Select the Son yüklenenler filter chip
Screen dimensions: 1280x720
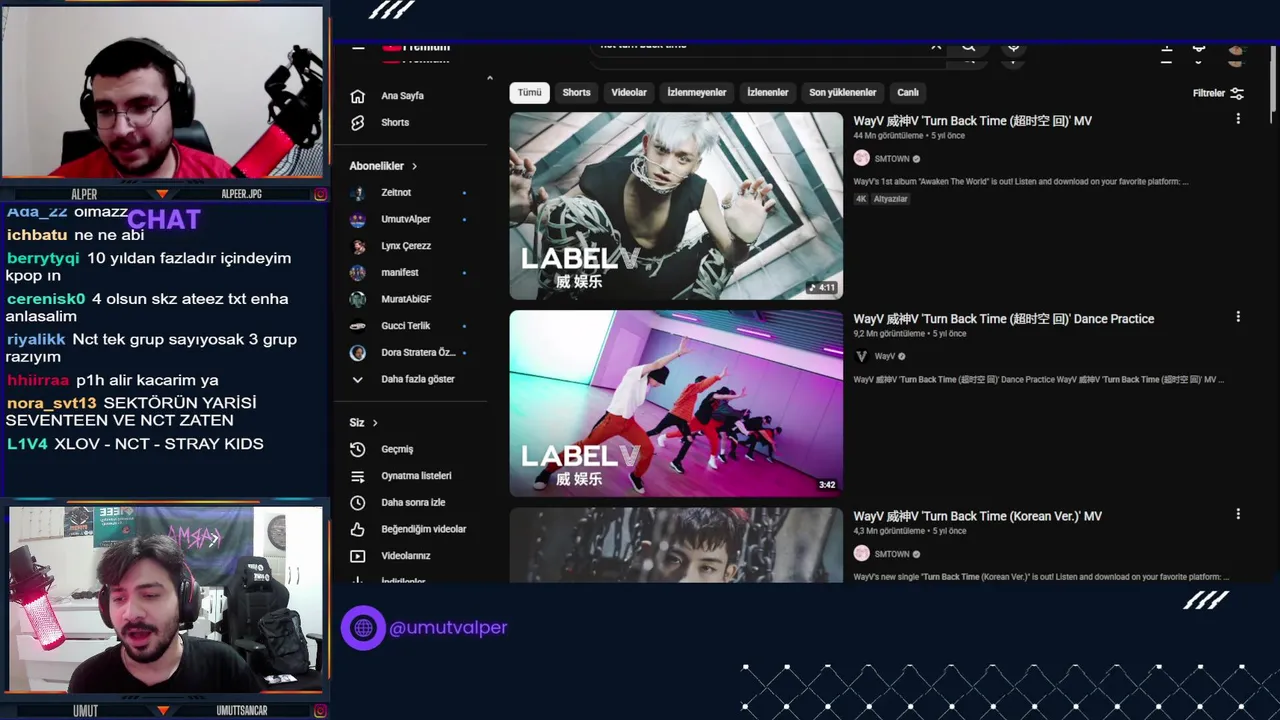pos(843,92)
